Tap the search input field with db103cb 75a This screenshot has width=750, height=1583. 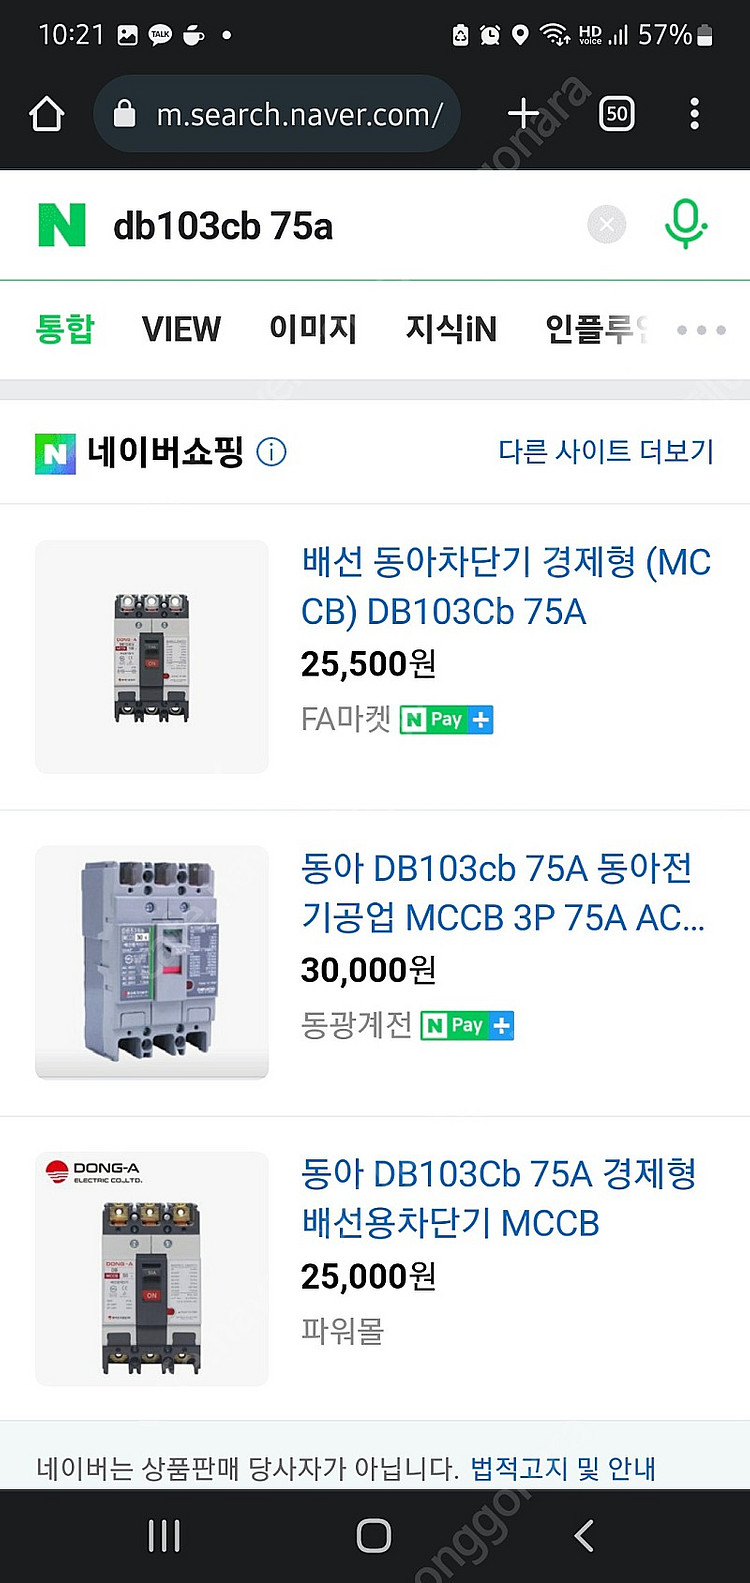[340, 226]
